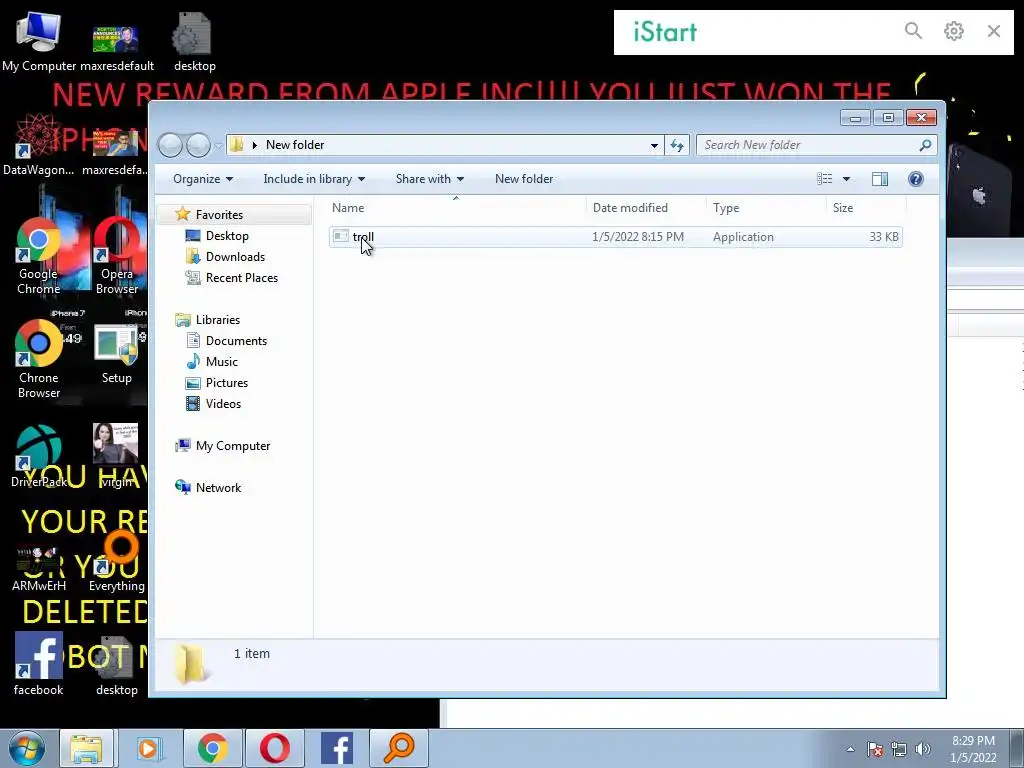Open Facebook from the taskbar

(x=337, y=748)
